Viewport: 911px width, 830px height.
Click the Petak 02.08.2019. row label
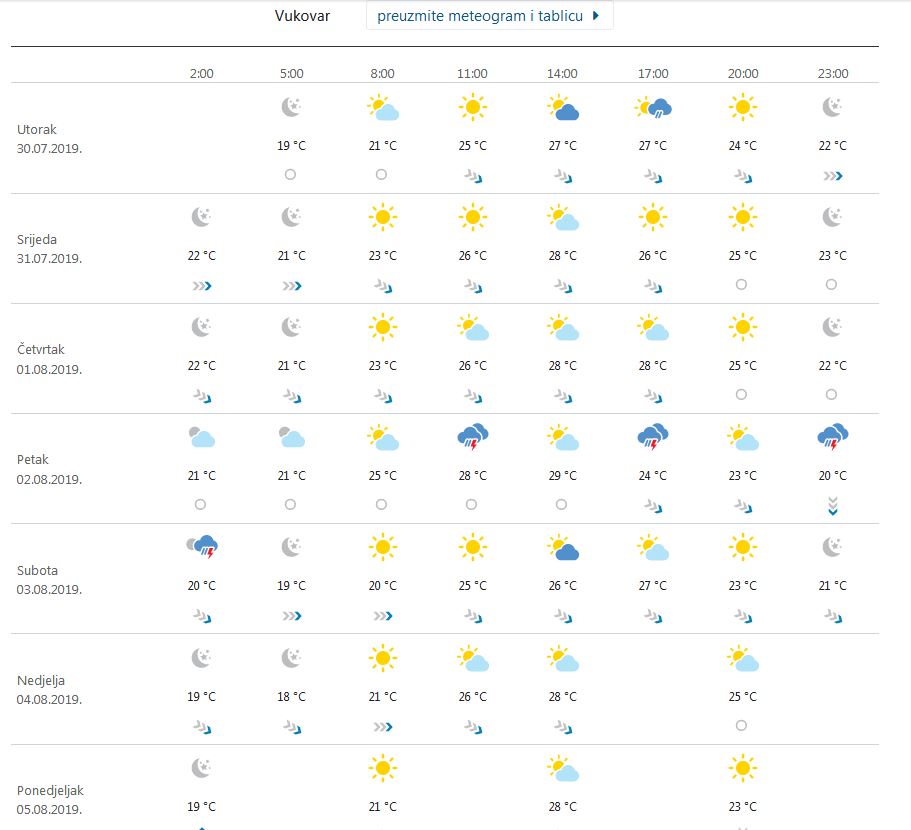point(50,469)
